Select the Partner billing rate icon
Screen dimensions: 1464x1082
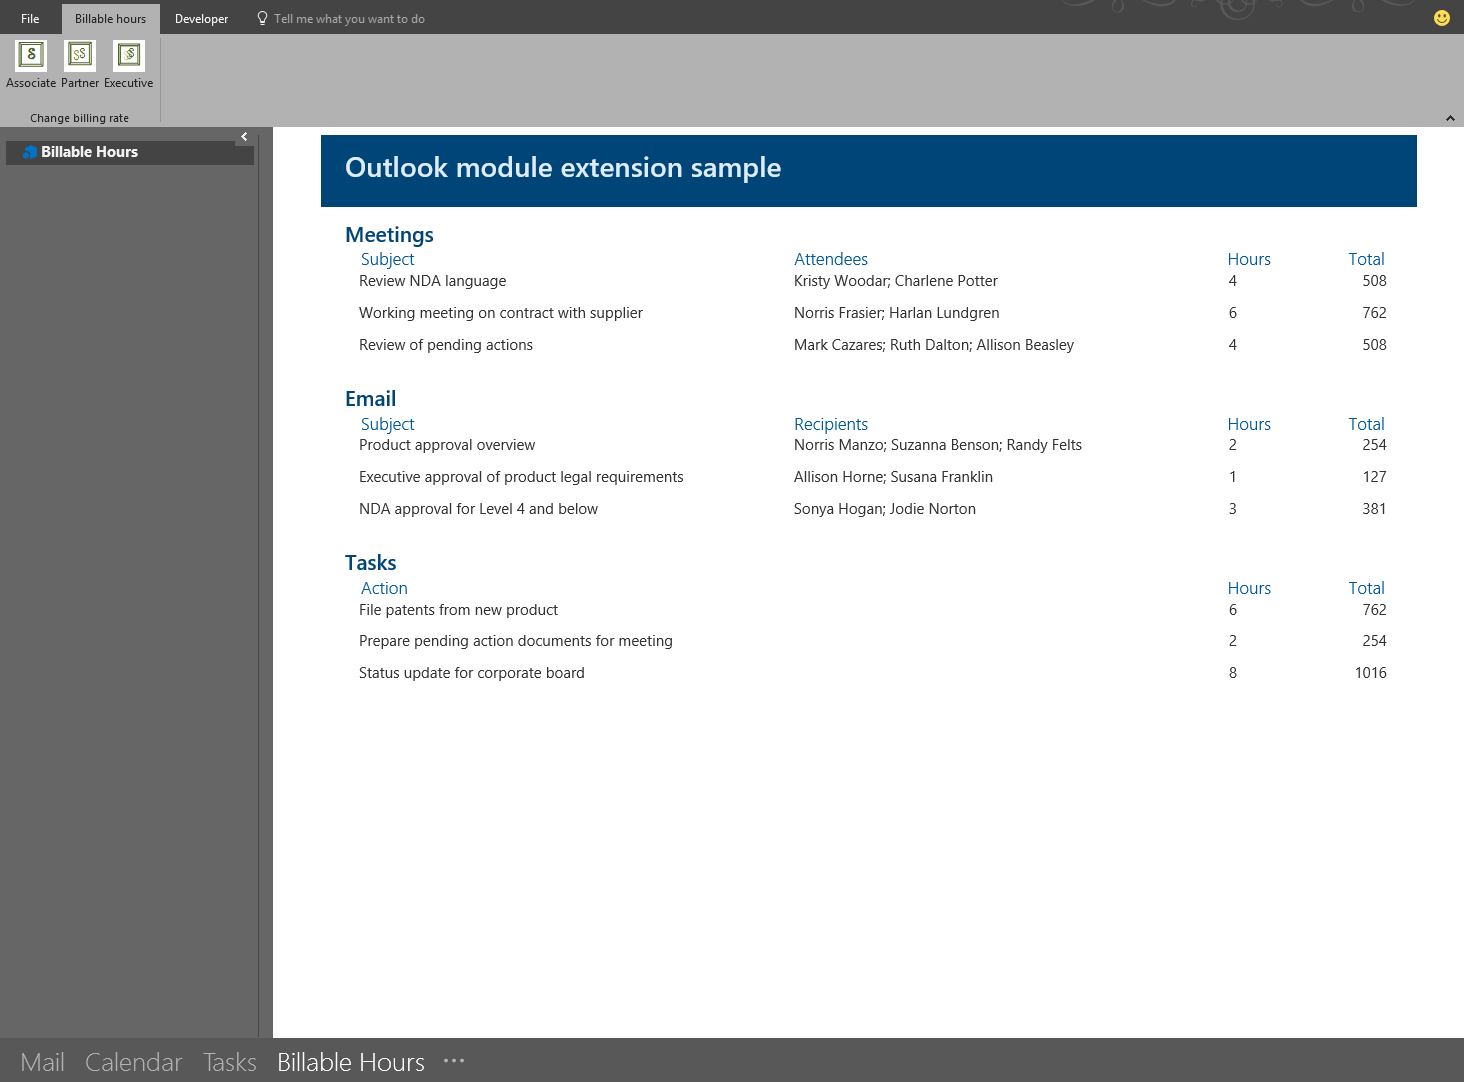coord(80,55)
